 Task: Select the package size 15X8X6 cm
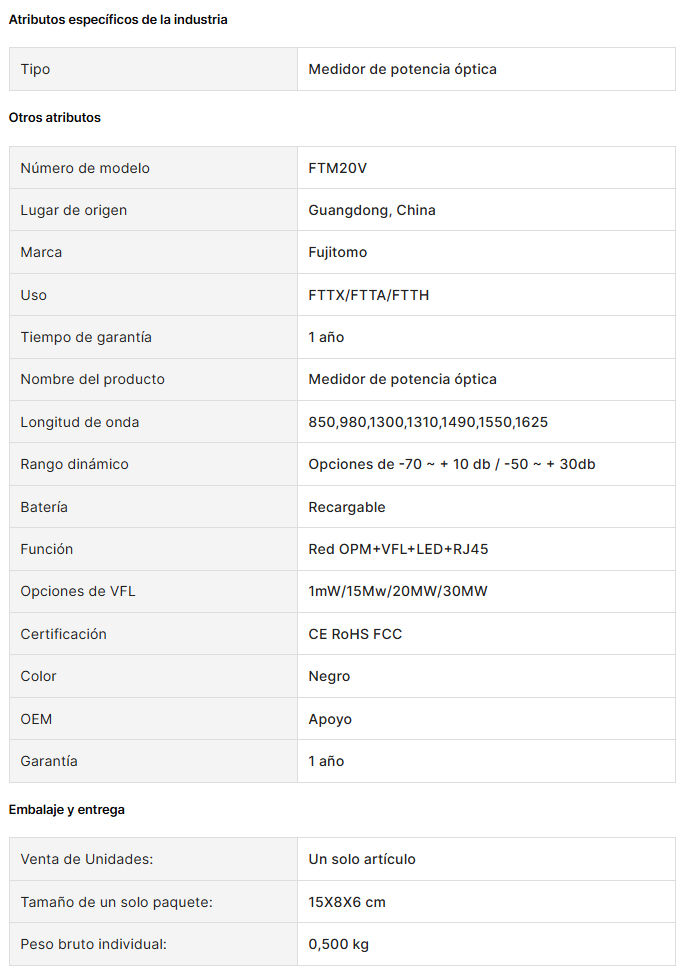tap(347, 902)
